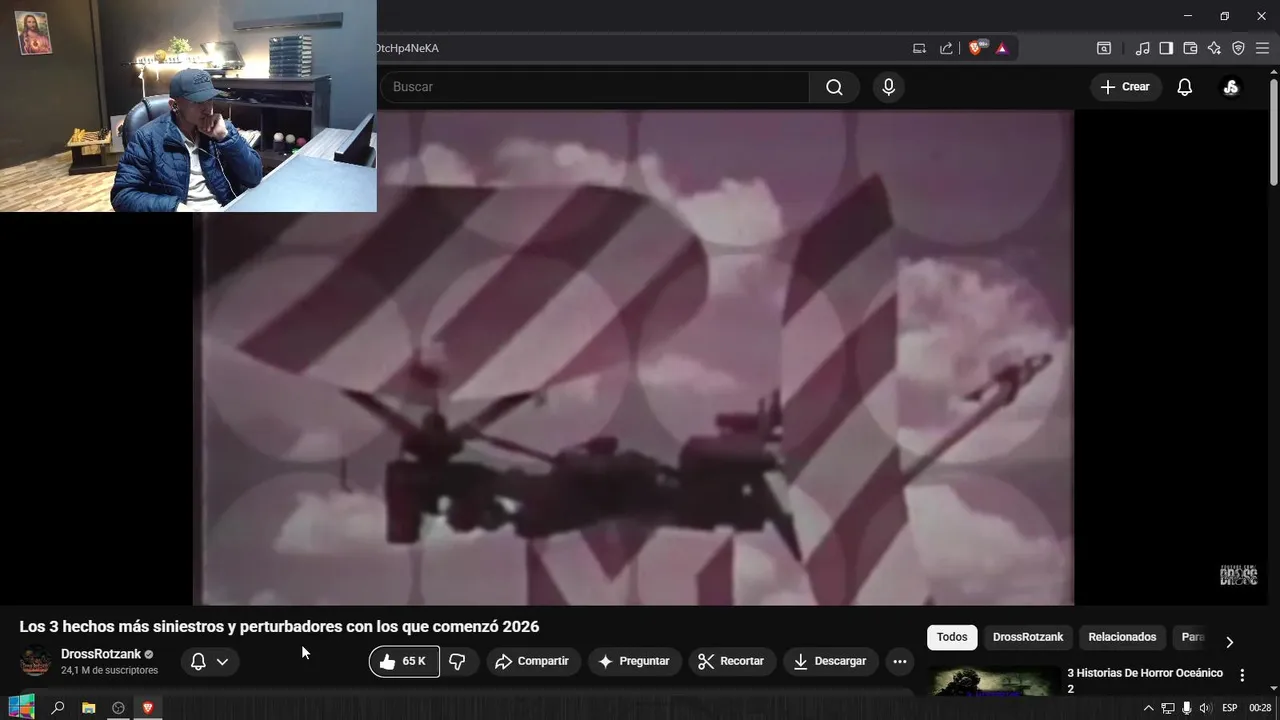This screenshot has height=720, width=1280.
Task: Open tab search icon in browser toolbar
Action: 1104,48
